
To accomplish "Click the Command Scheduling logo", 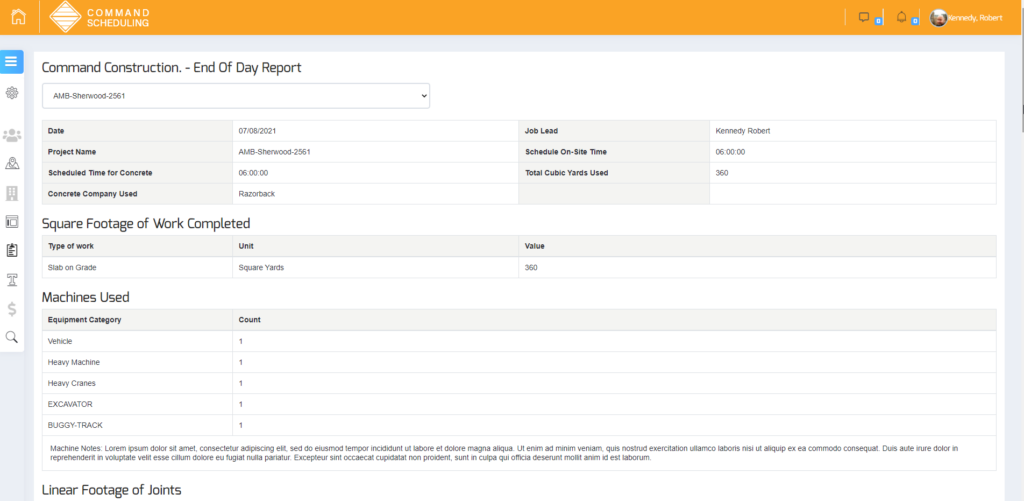I will click(x=100, y=17).
